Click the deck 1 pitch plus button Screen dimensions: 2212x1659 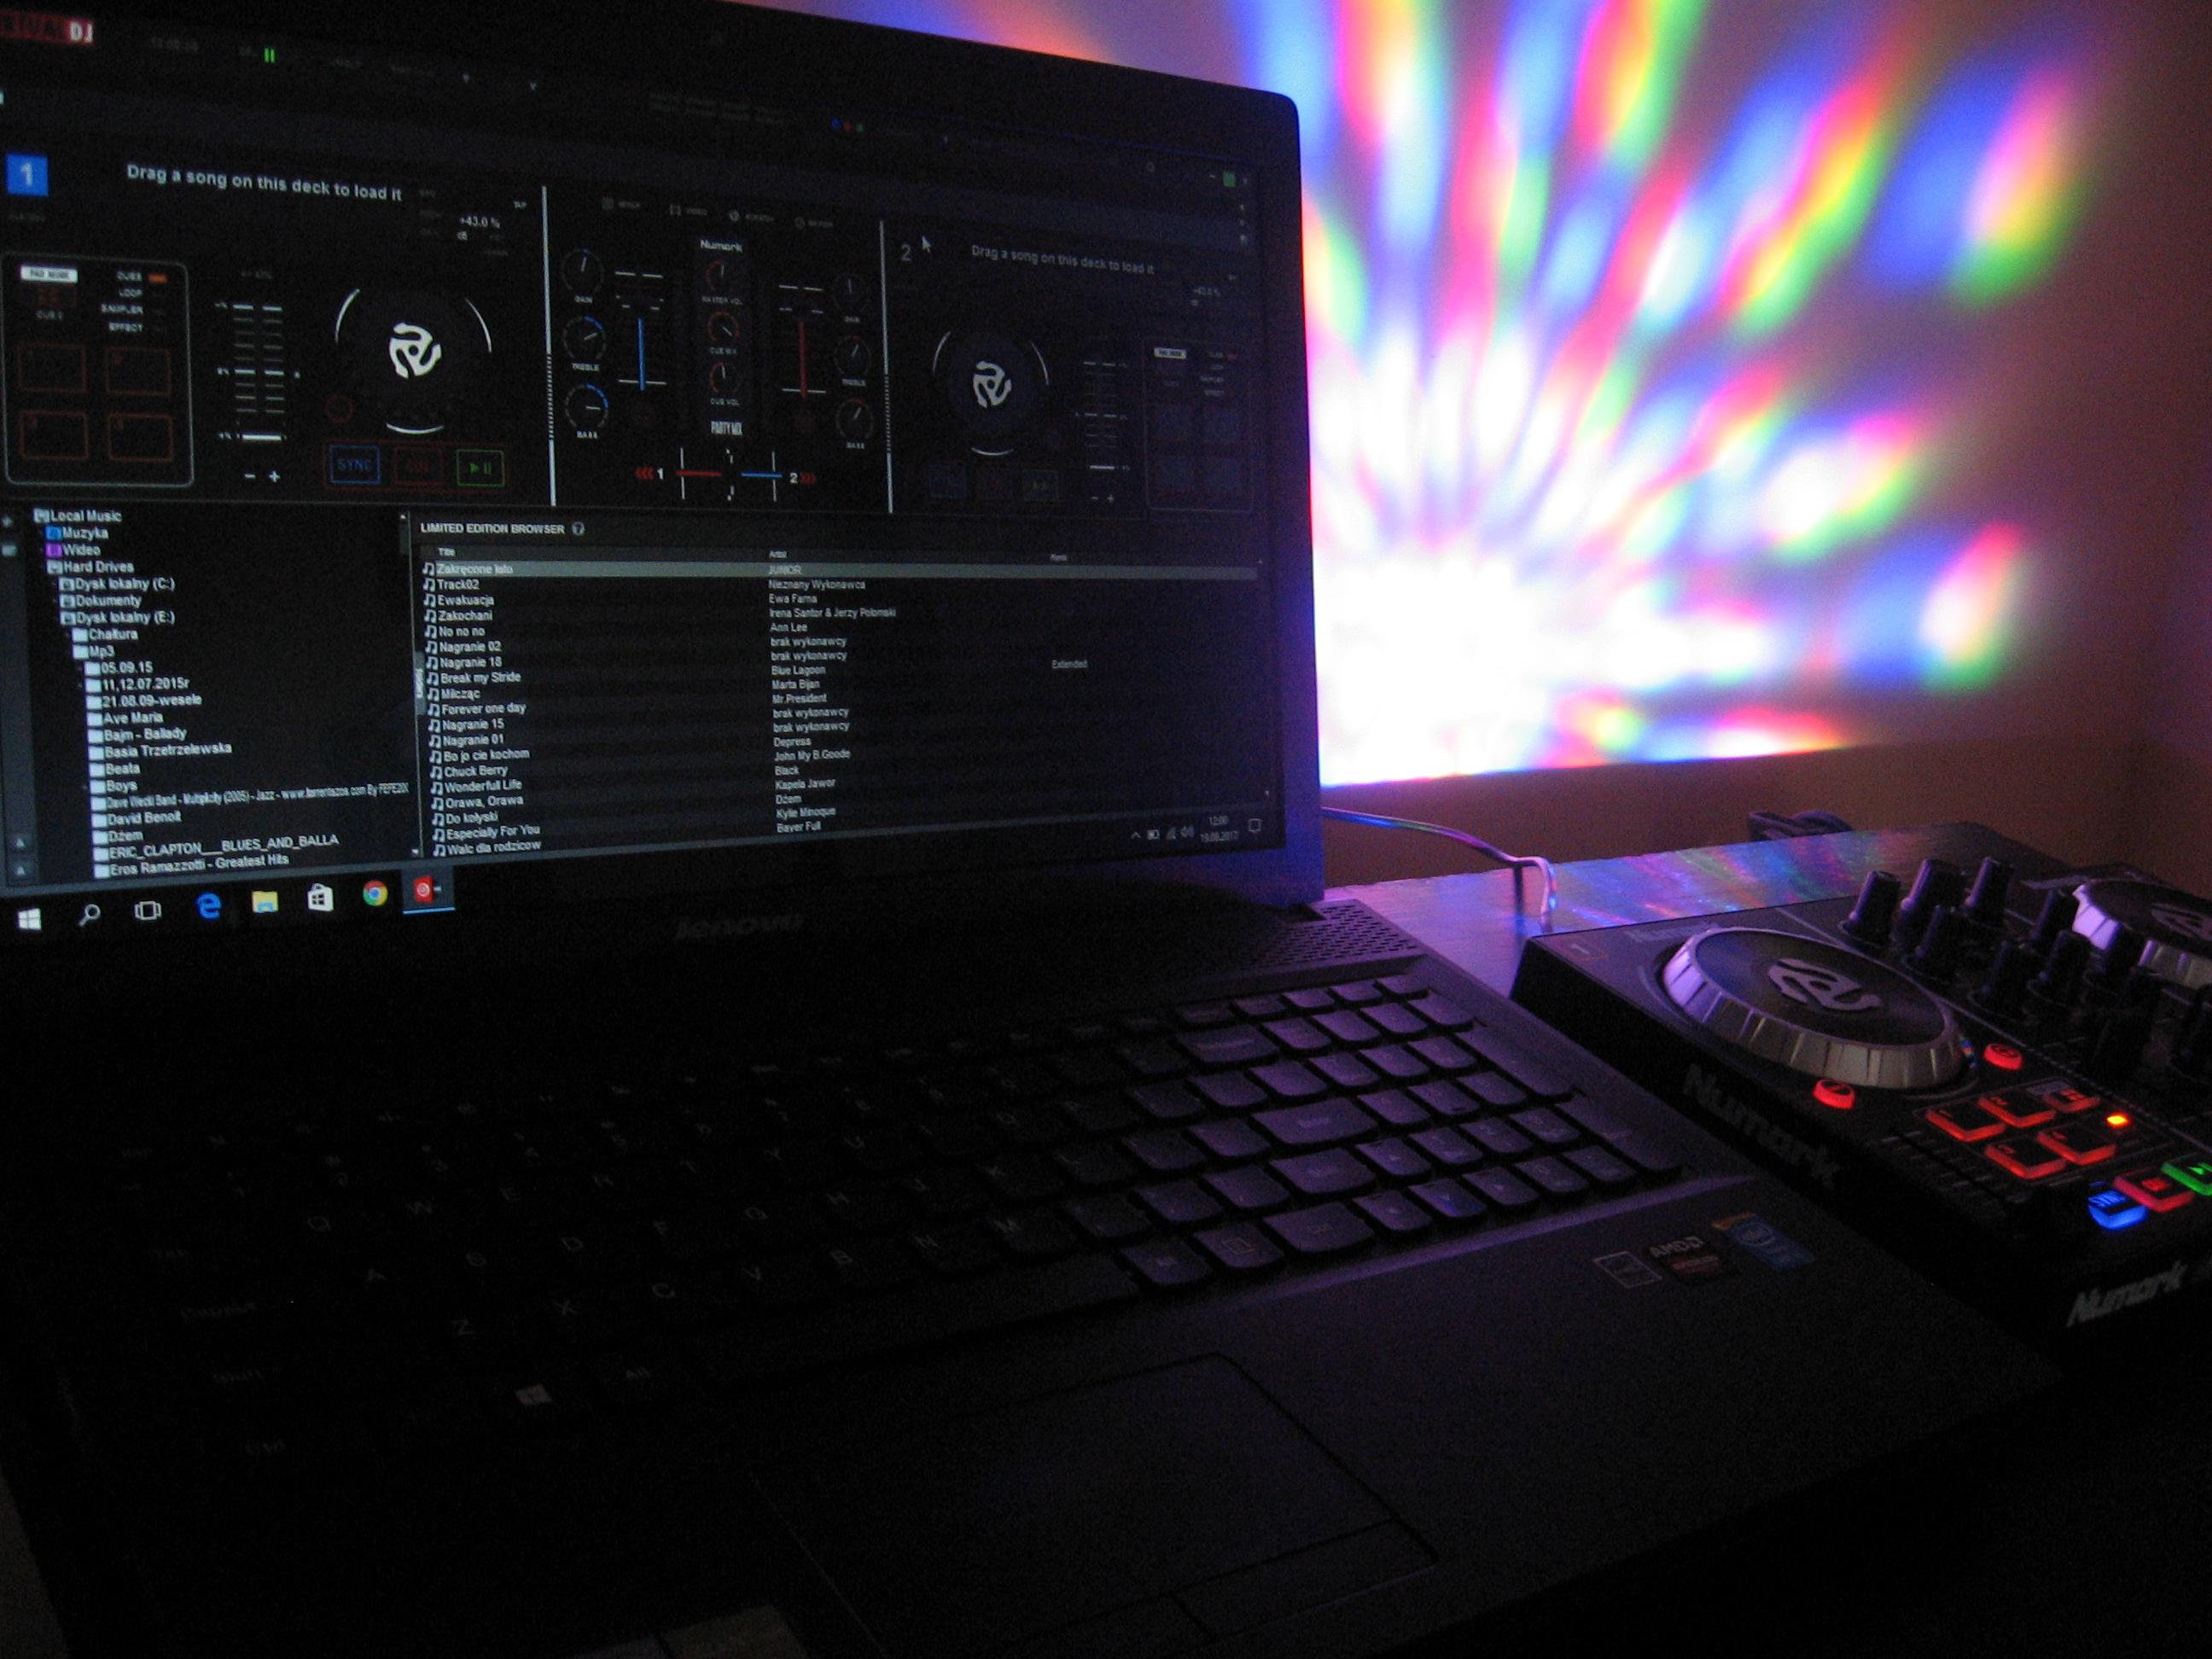(x=274, y=477)
